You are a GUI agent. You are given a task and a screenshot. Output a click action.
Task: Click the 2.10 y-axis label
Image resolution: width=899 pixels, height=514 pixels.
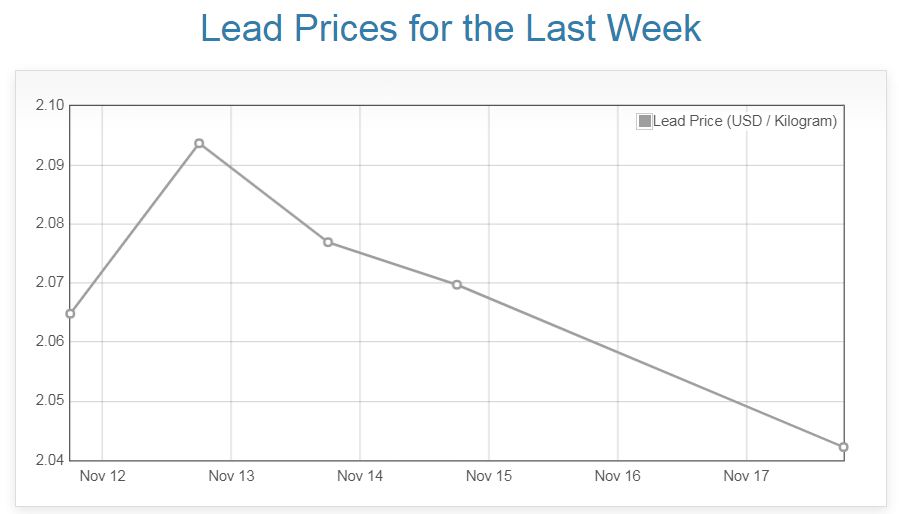49,105
